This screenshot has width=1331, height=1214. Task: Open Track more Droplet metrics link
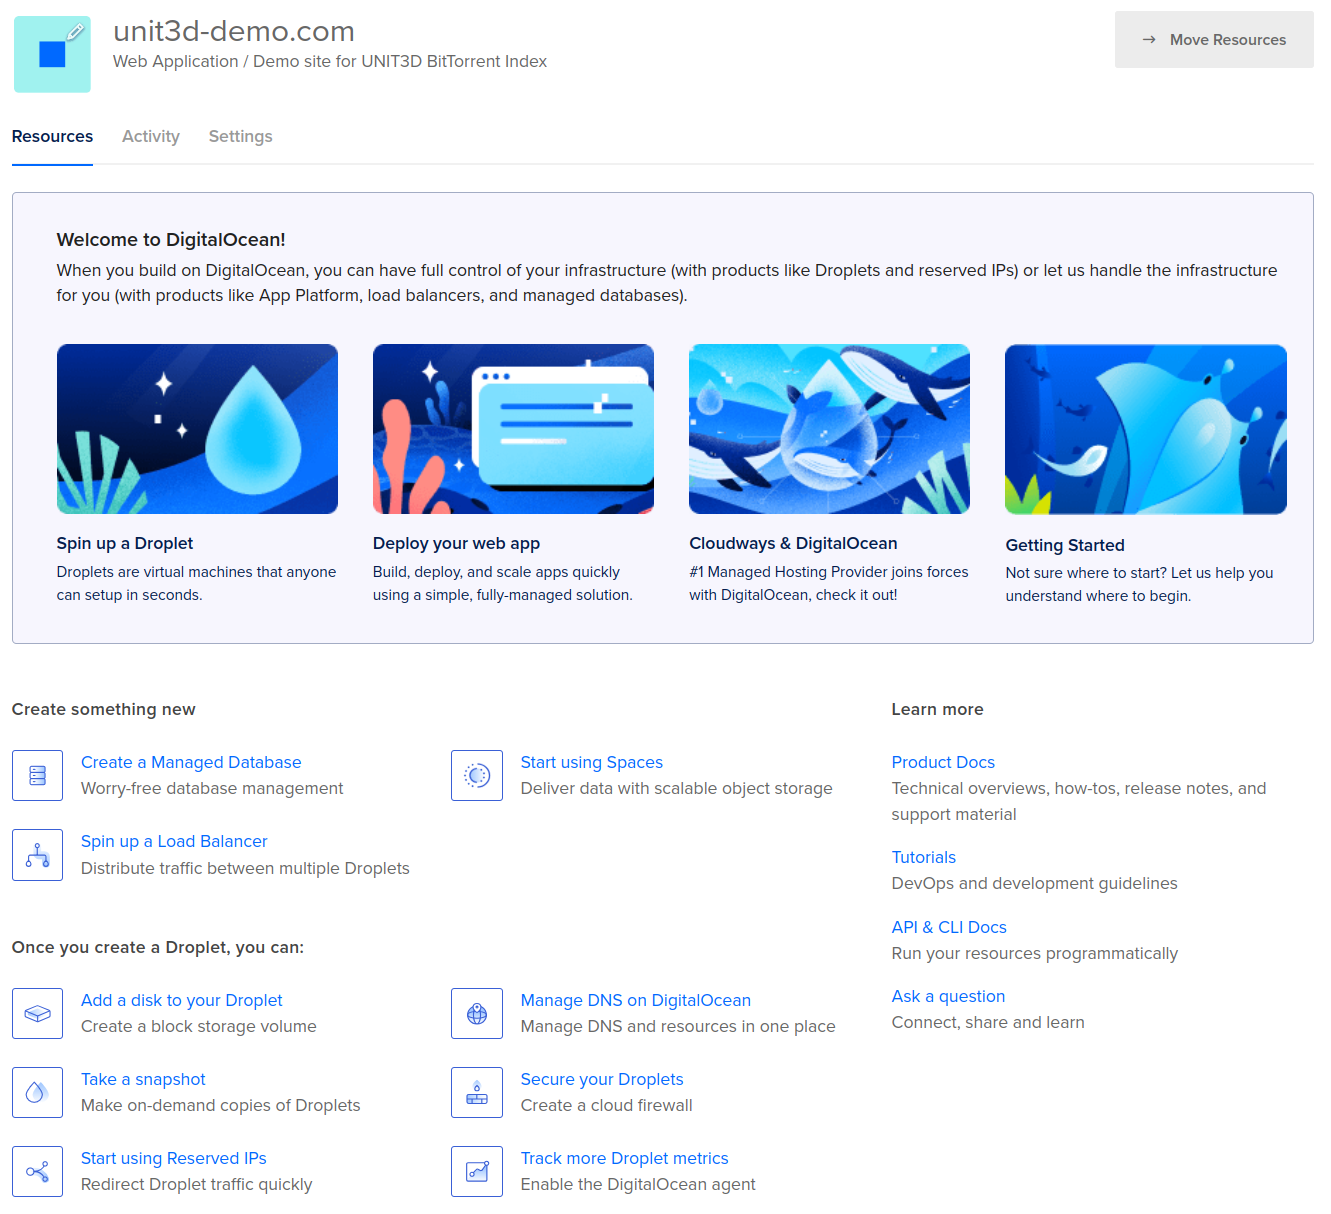(625, 1158)
